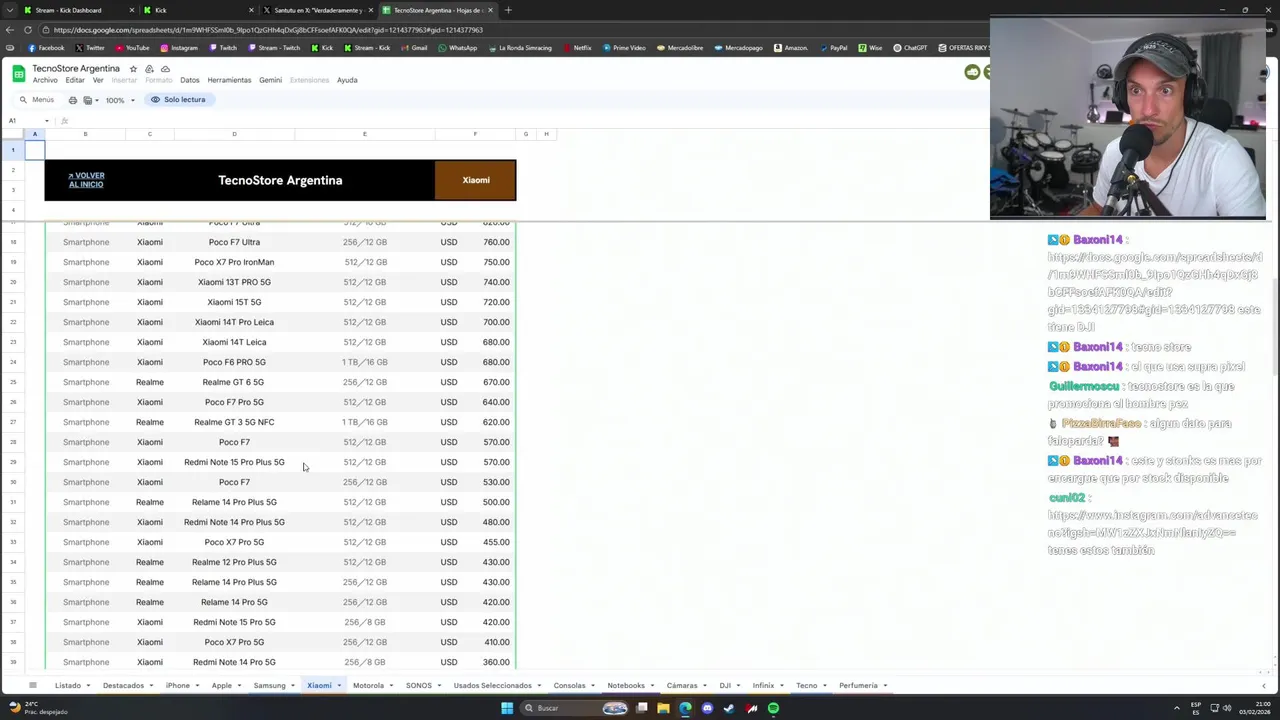Click the print icon in toolbar

click(72, 100)
